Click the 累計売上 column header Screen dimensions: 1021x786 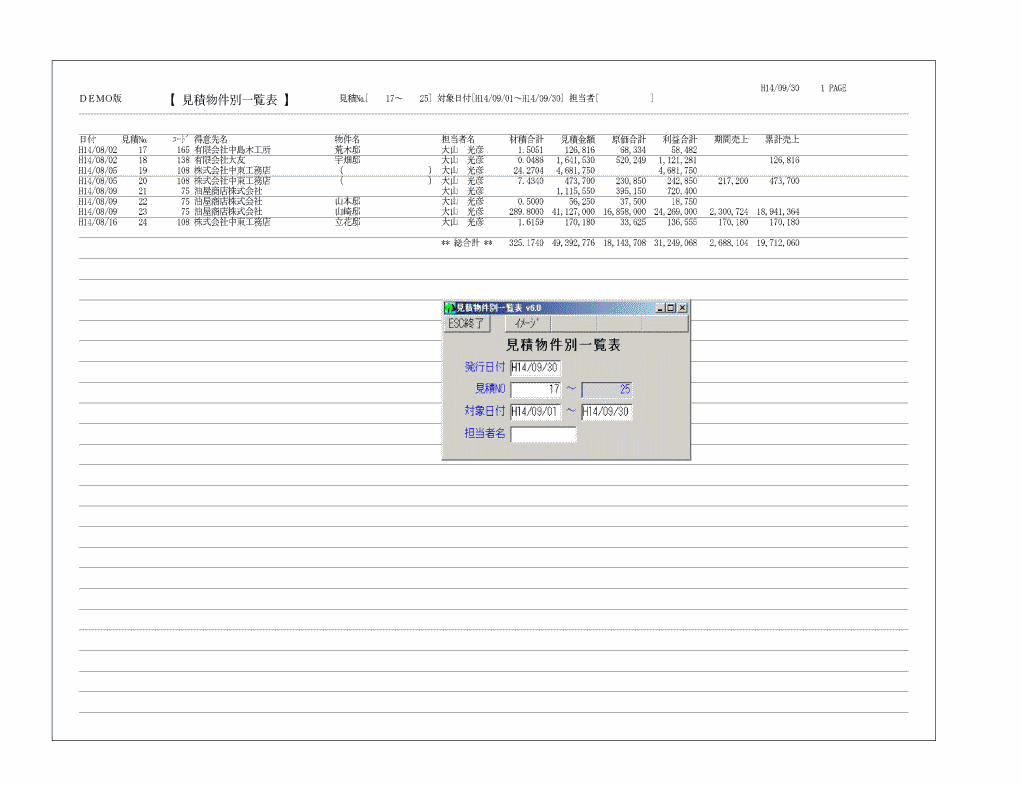tap(782, 139)
